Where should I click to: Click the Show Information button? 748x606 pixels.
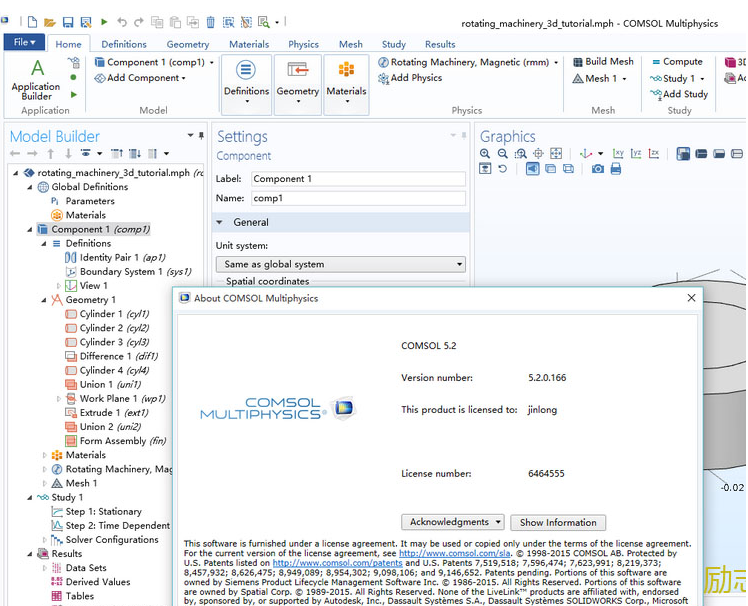(558, 522)
